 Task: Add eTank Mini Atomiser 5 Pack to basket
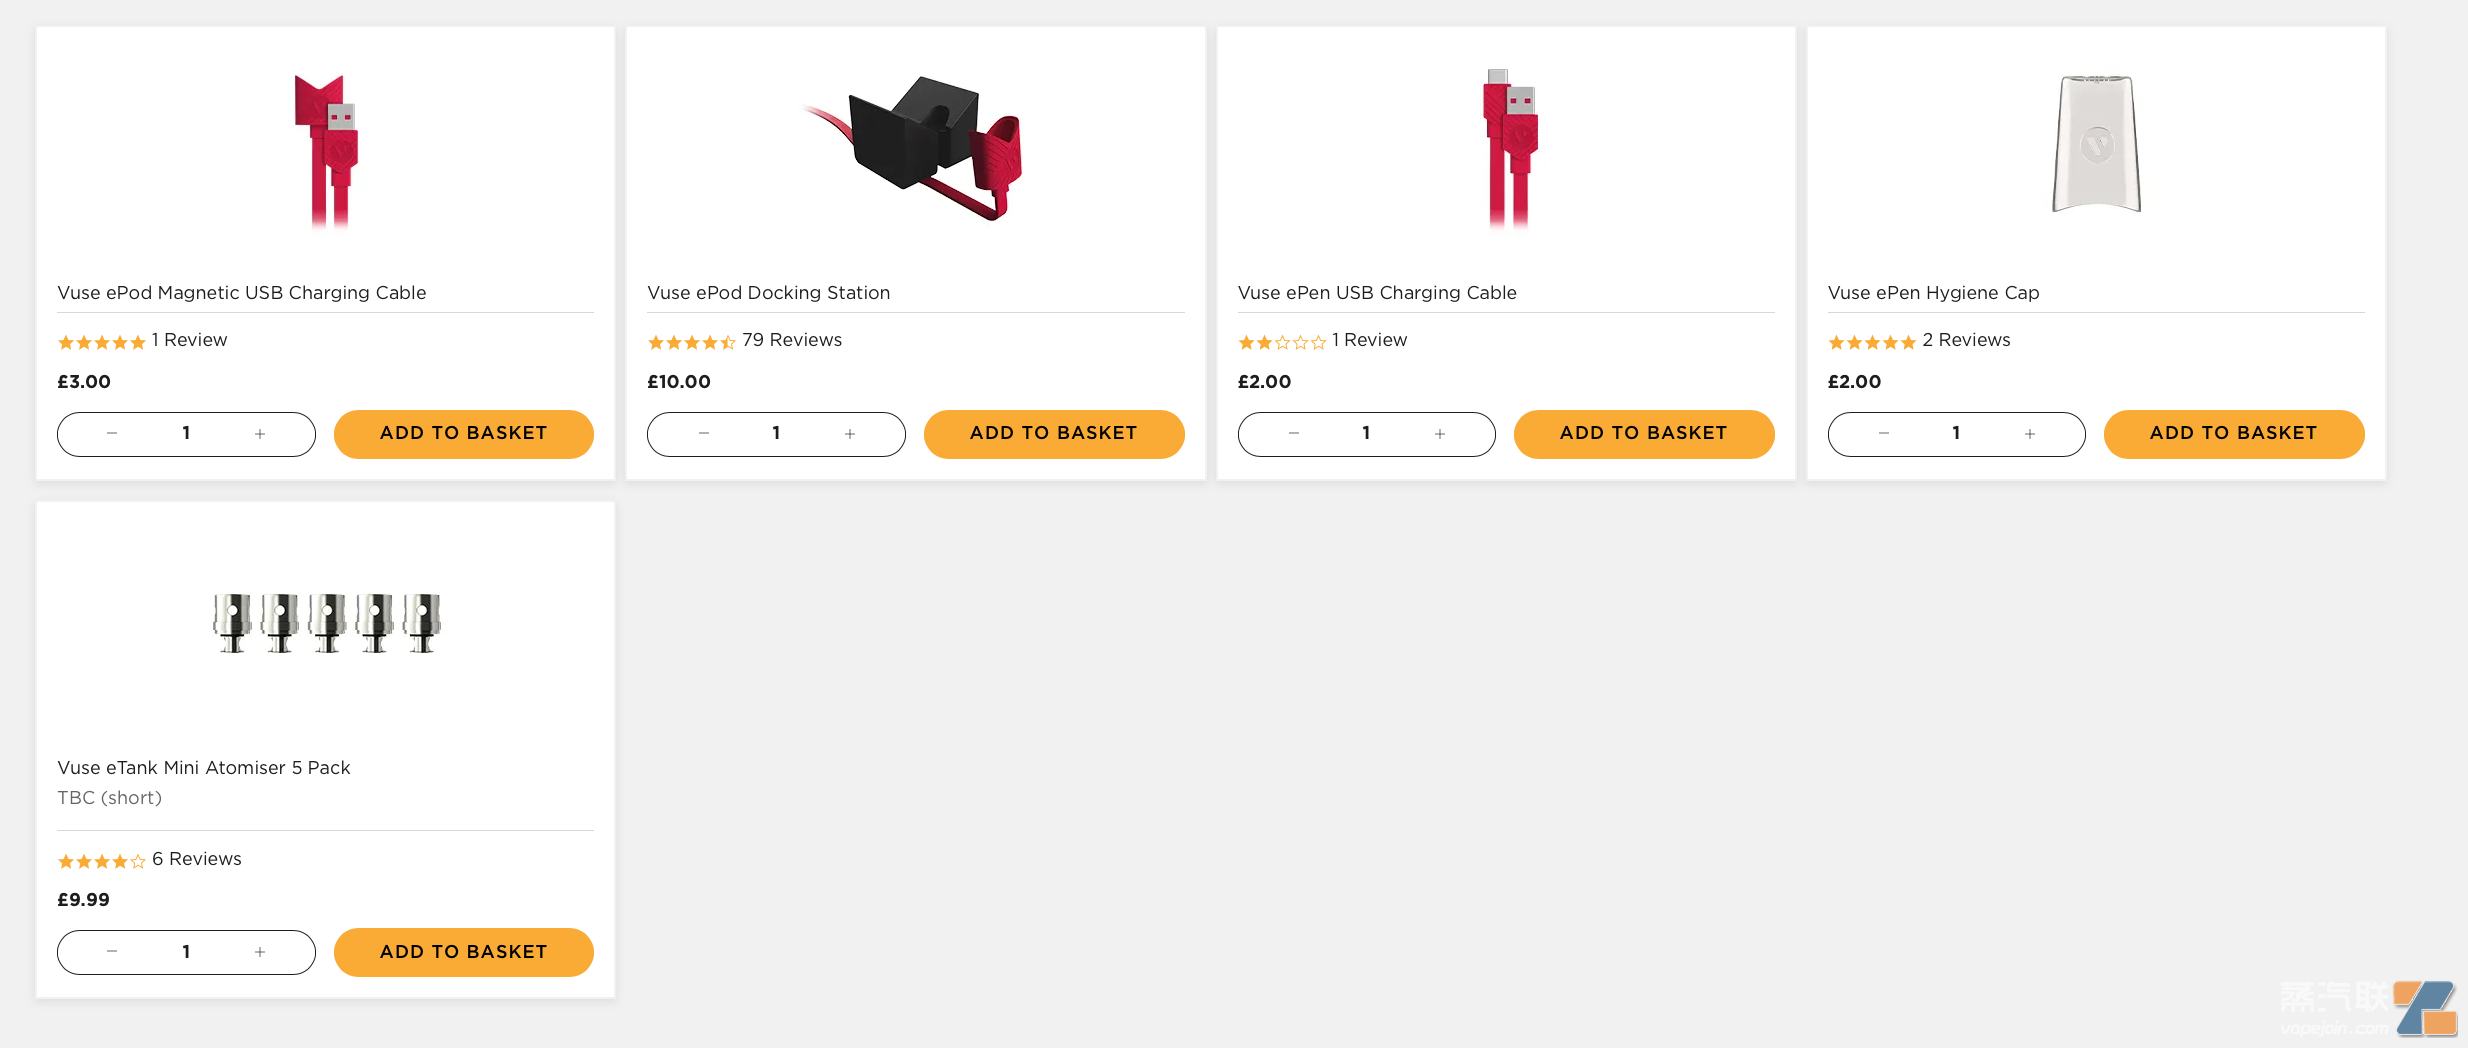[x=463, y=952]
